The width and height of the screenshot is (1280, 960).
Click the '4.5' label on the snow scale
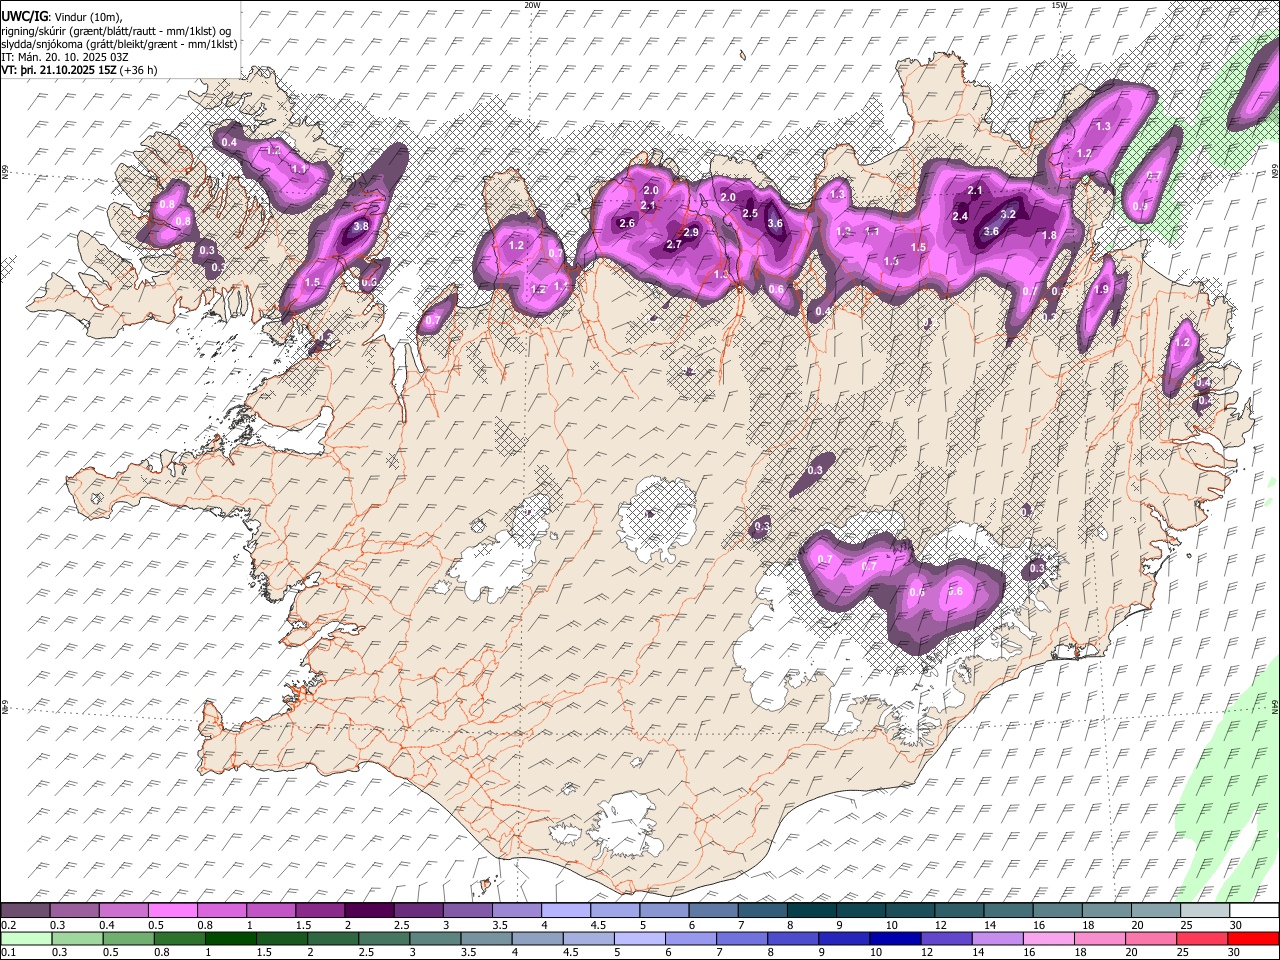(x=598, y=925)
